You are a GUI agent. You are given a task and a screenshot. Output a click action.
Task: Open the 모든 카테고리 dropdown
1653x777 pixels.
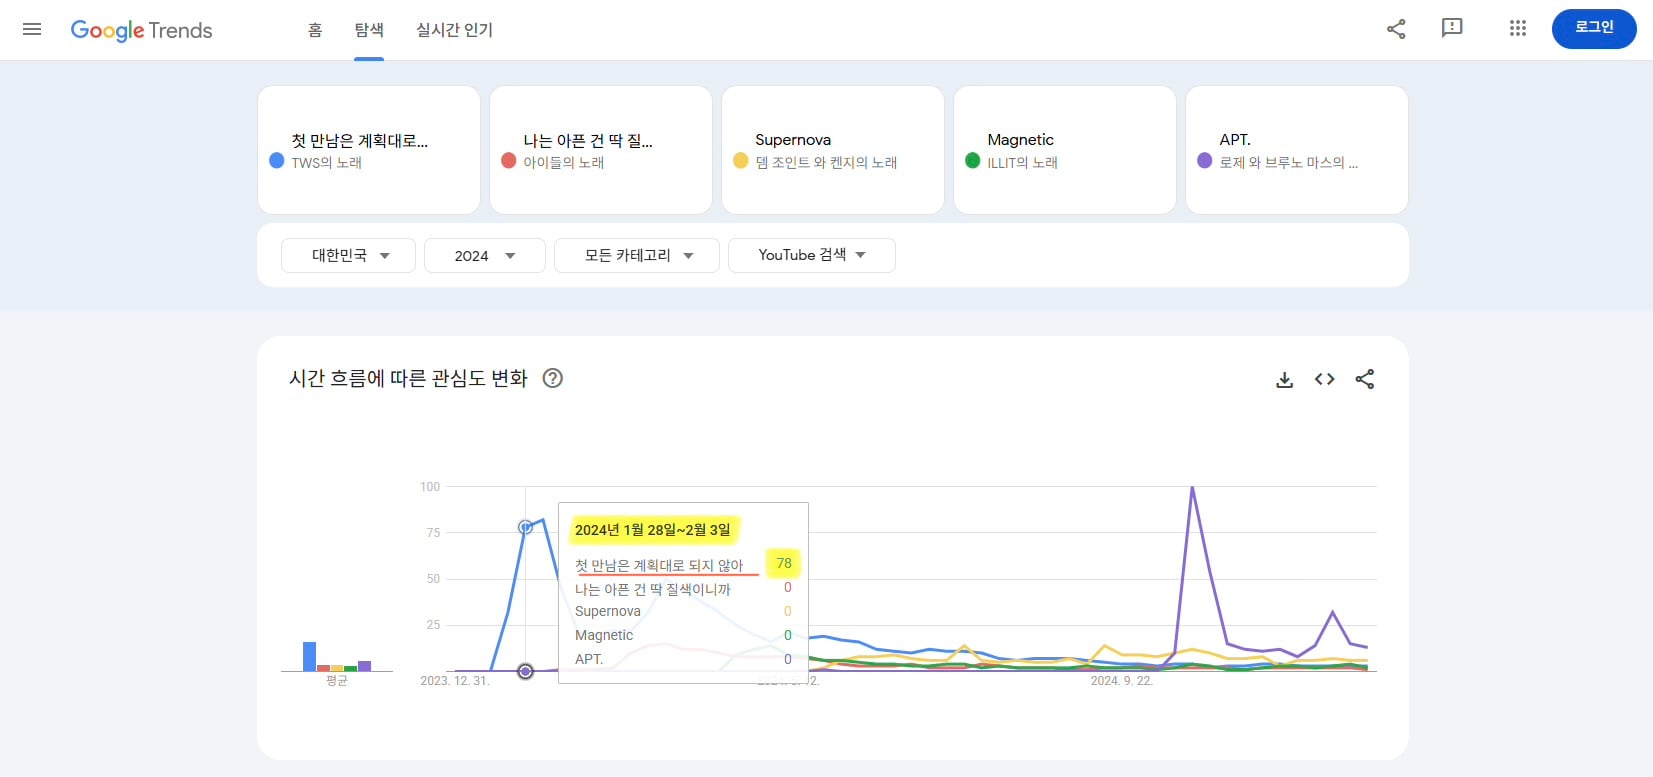click(637, 255)
